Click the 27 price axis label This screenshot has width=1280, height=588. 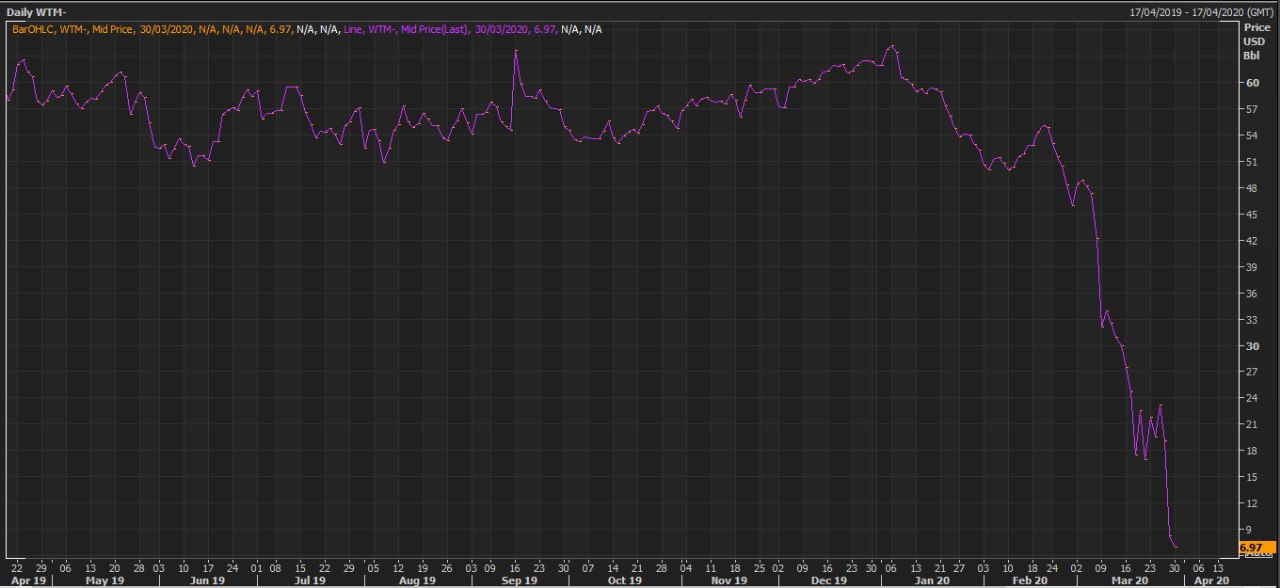coord(1251,372)
